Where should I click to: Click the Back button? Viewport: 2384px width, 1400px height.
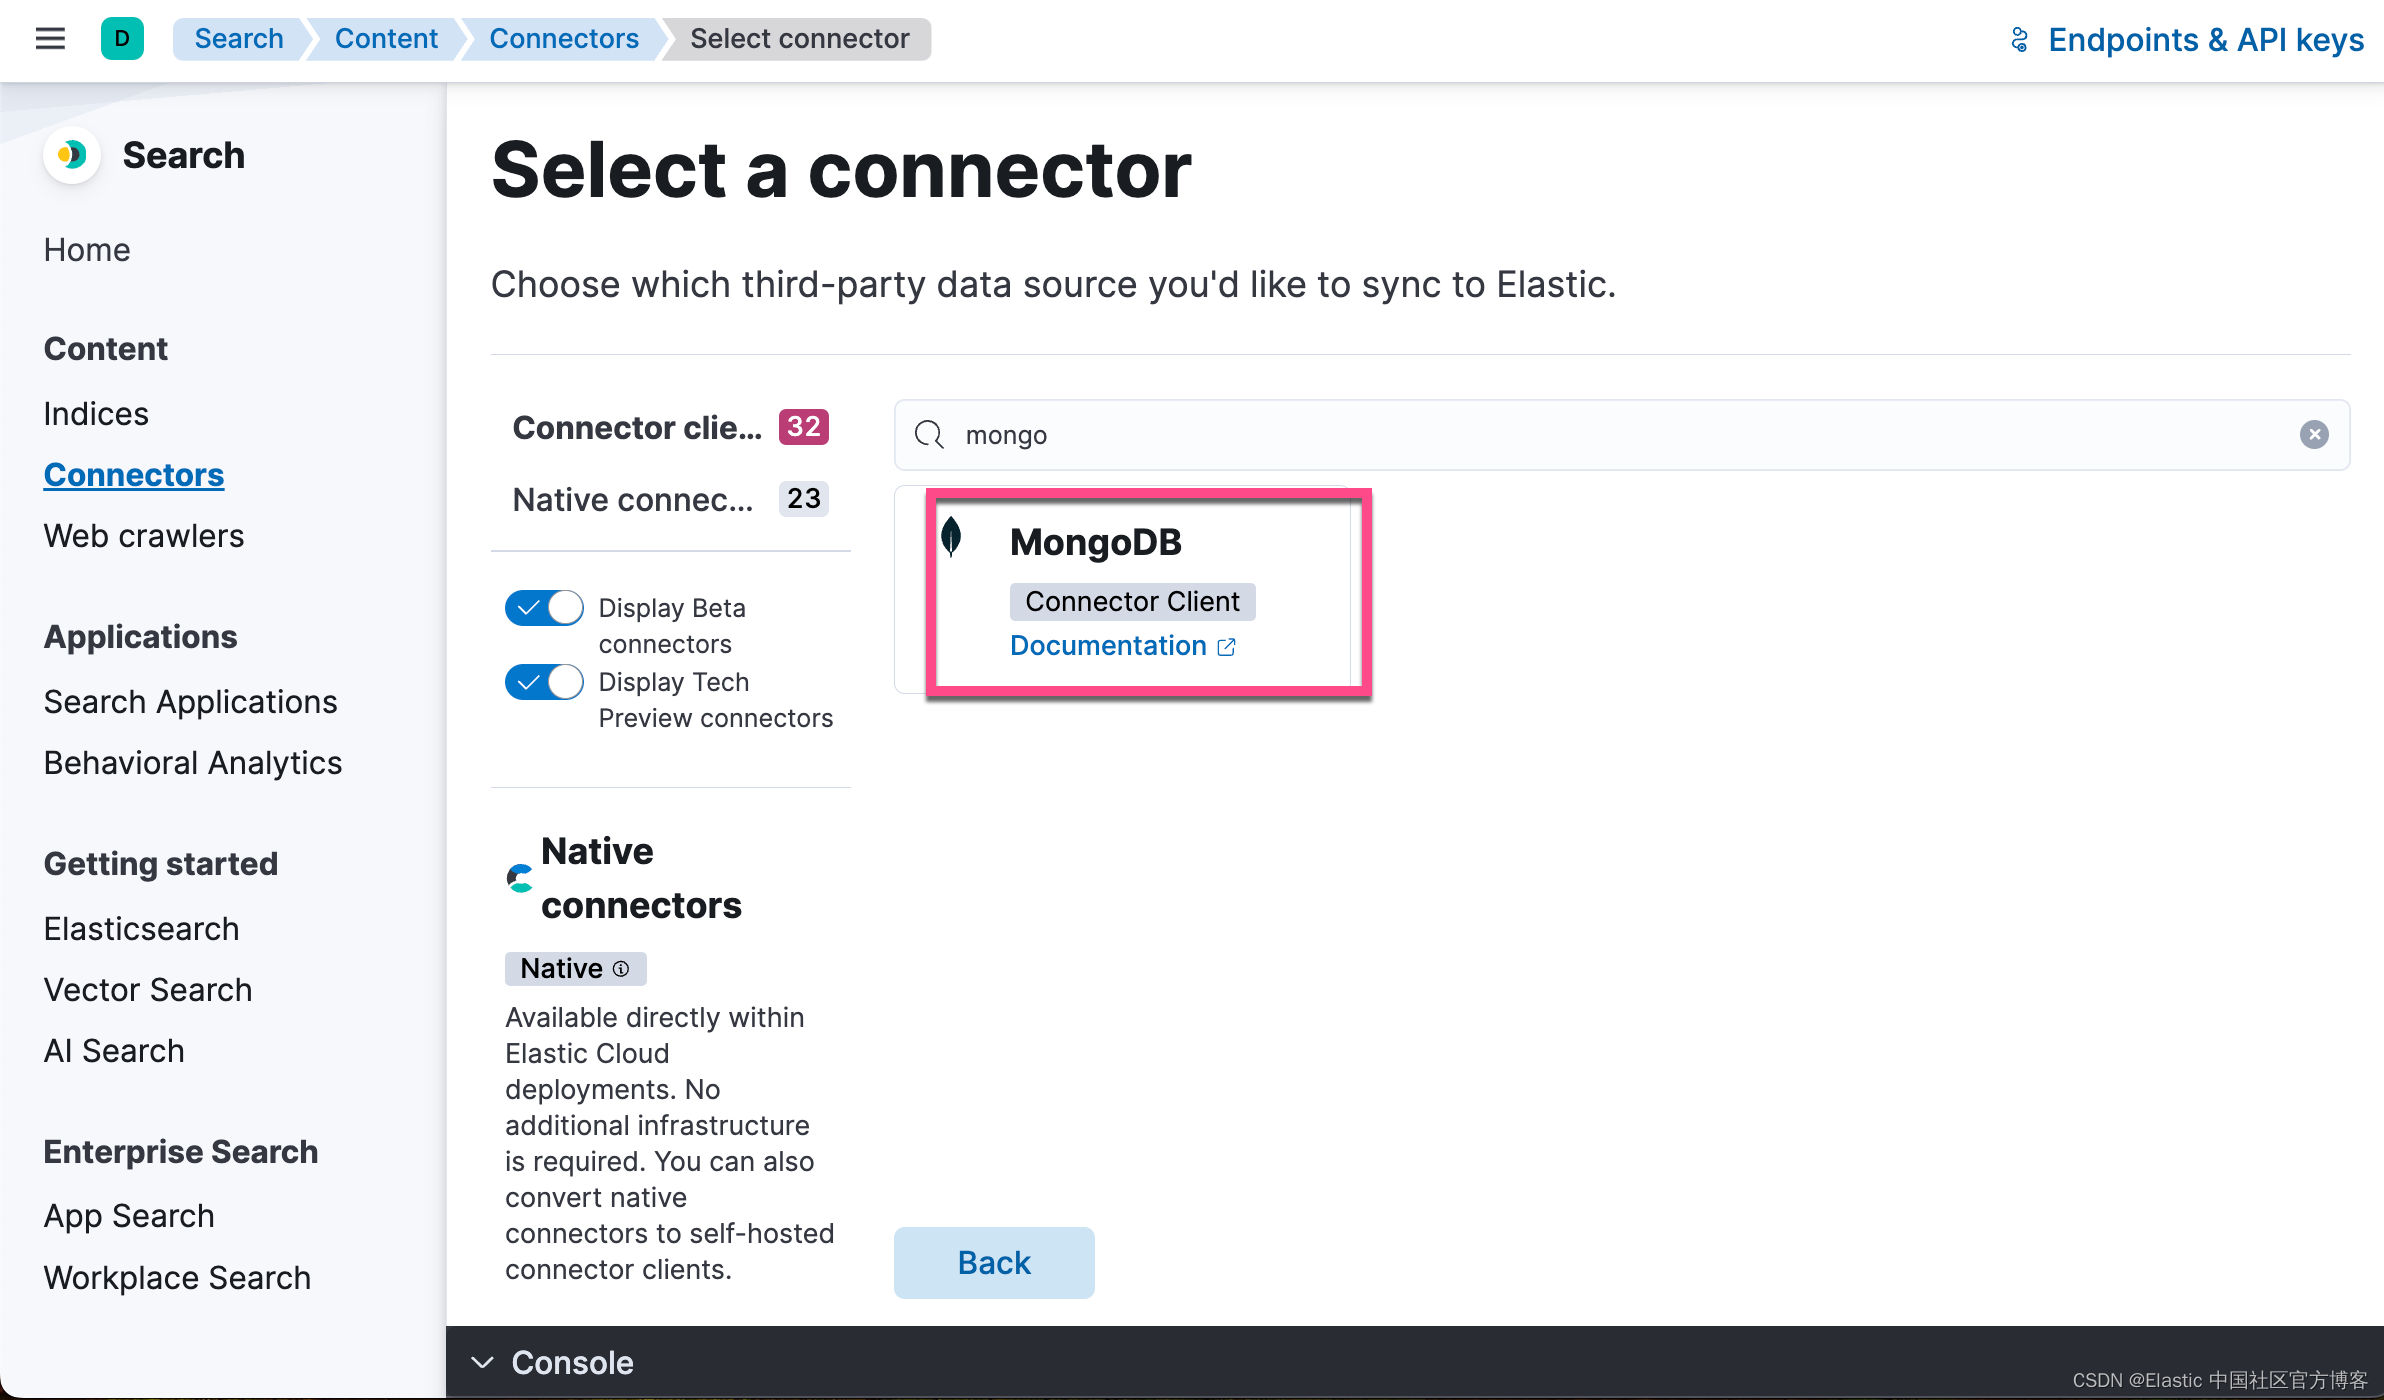pyautogui.click(x=993, y=1262)
